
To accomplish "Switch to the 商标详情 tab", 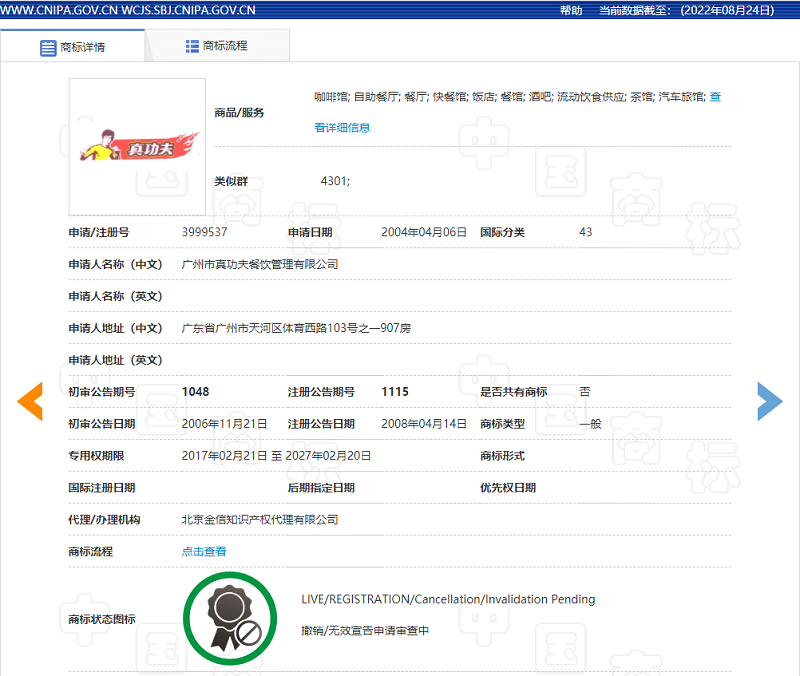I will click(x=82, y=47).
